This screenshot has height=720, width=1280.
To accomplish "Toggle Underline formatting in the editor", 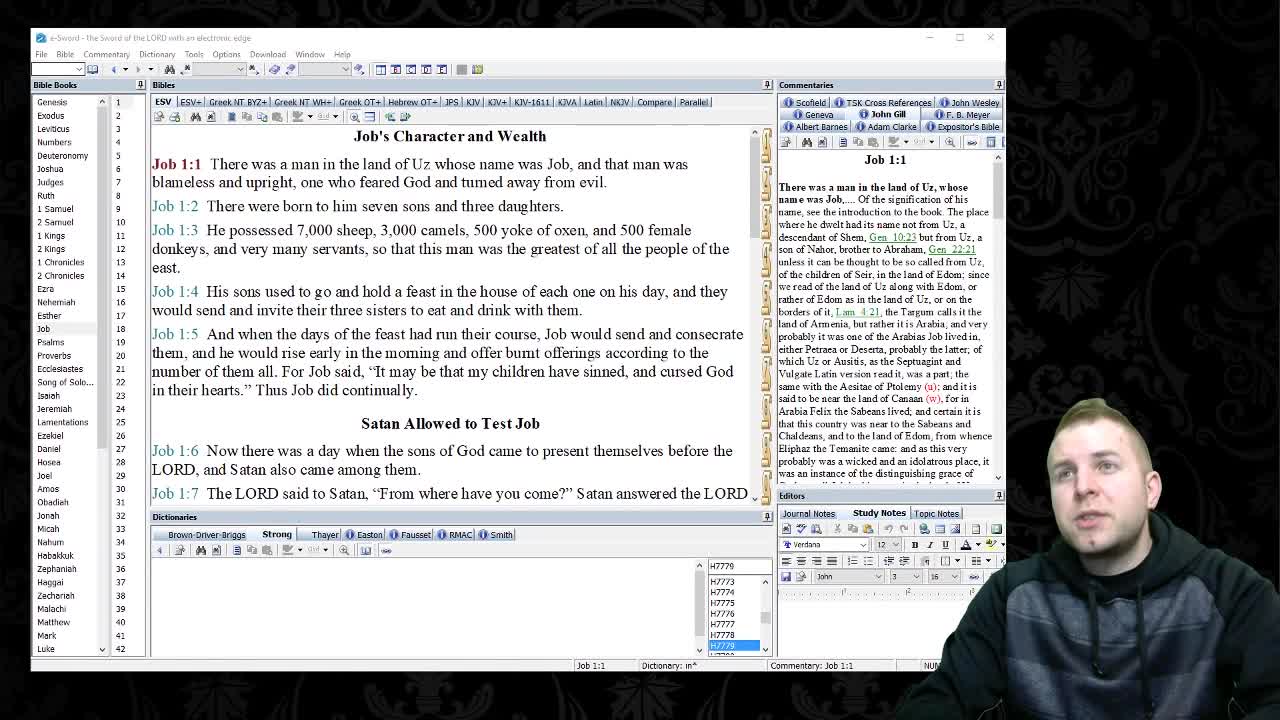I will click(x=945, y=545).
